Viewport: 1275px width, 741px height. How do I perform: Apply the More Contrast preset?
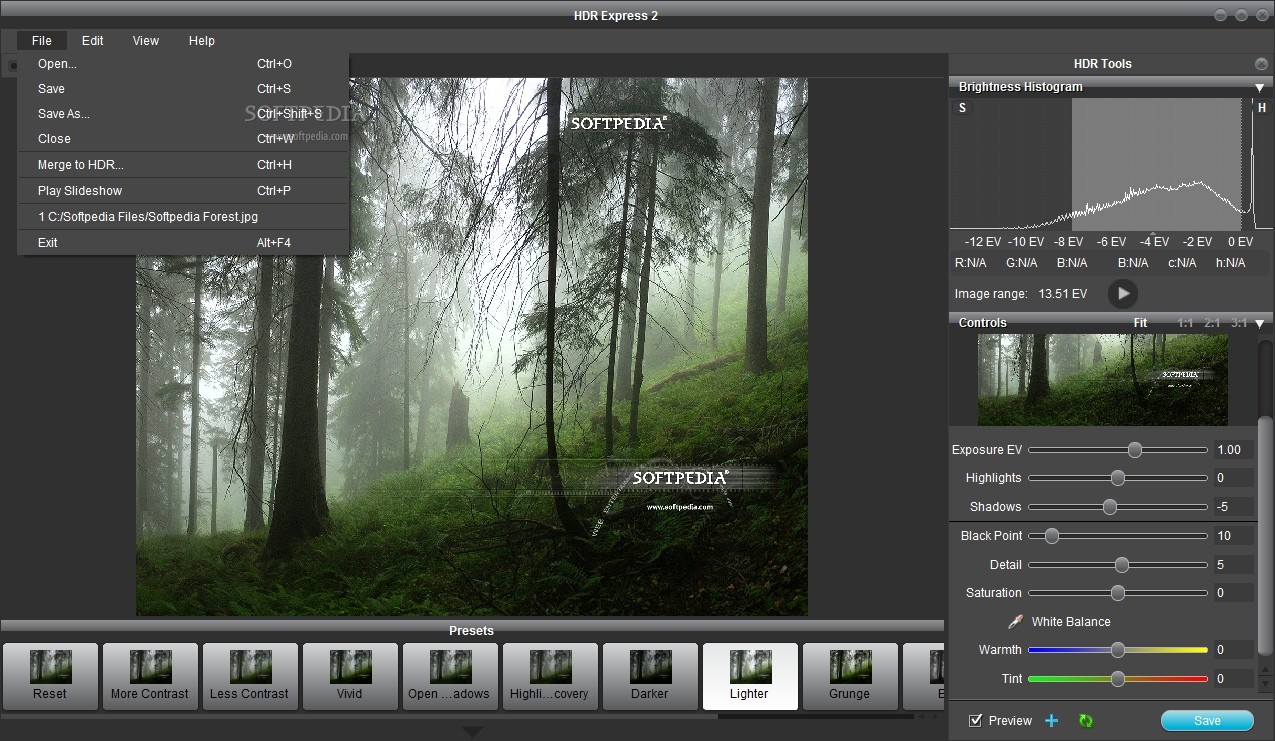point(150,677)
